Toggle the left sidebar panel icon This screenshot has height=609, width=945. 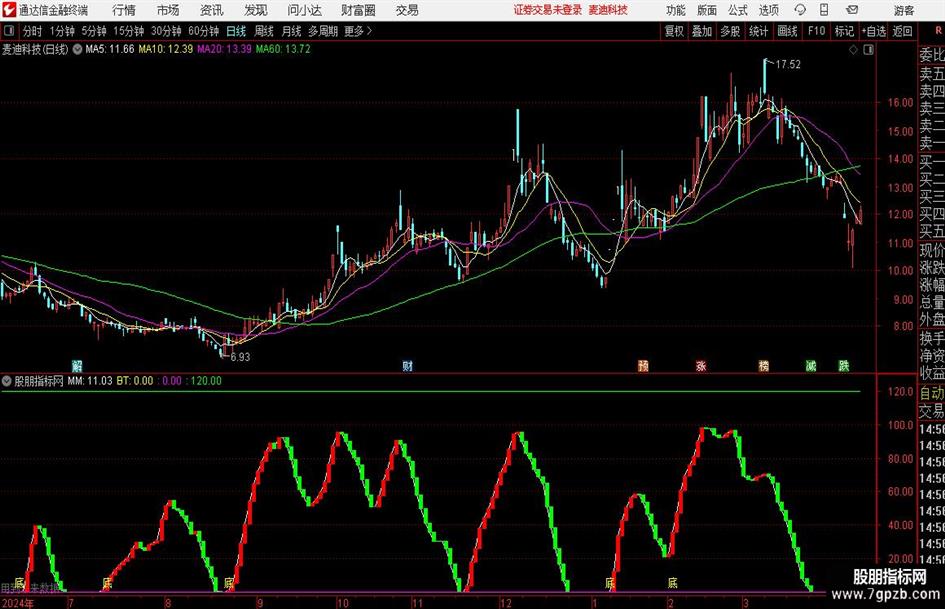[8, 31]
